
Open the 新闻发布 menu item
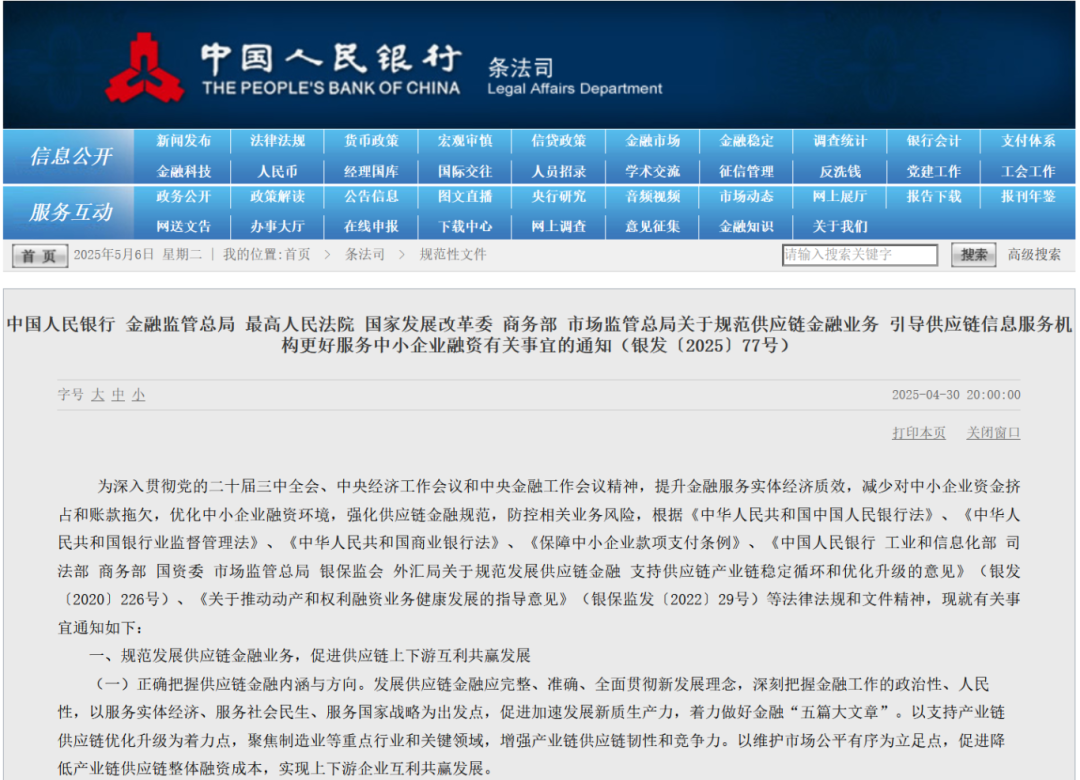coord(183,141)
